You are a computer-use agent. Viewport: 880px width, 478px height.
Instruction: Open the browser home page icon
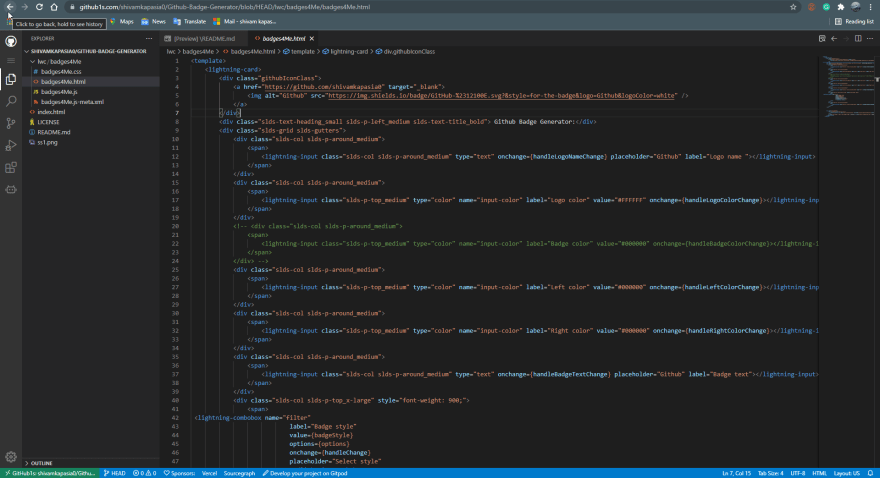click(x=54, y=7)
